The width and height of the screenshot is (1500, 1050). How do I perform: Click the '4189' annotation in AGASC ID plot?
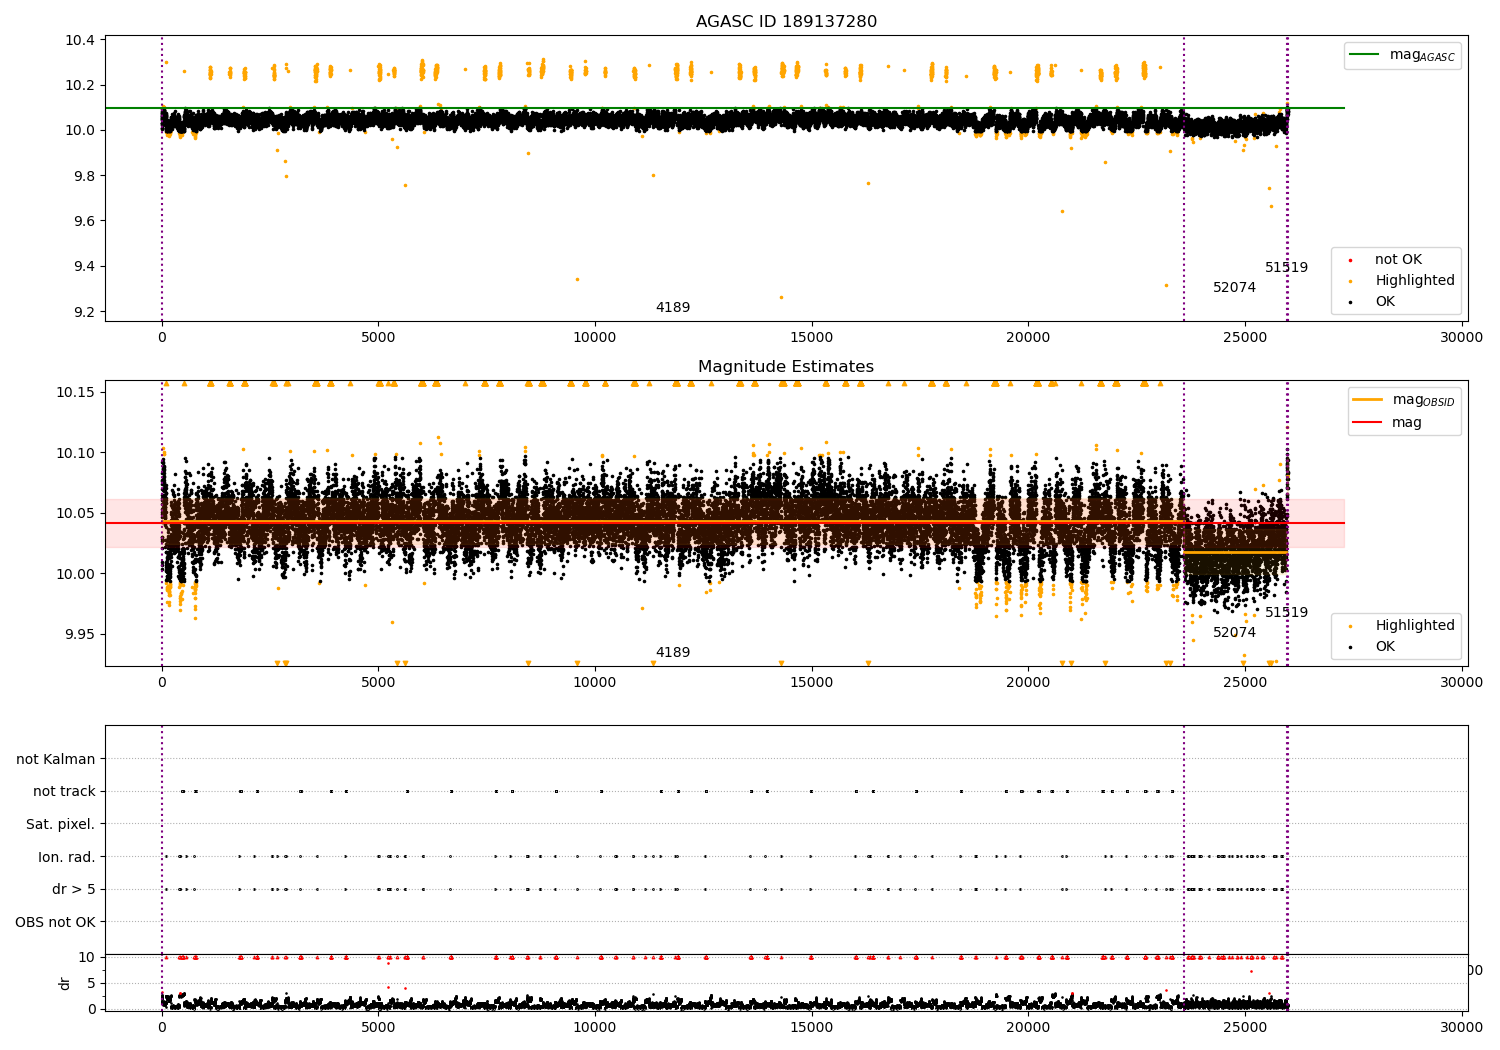(x=673, y=307)
